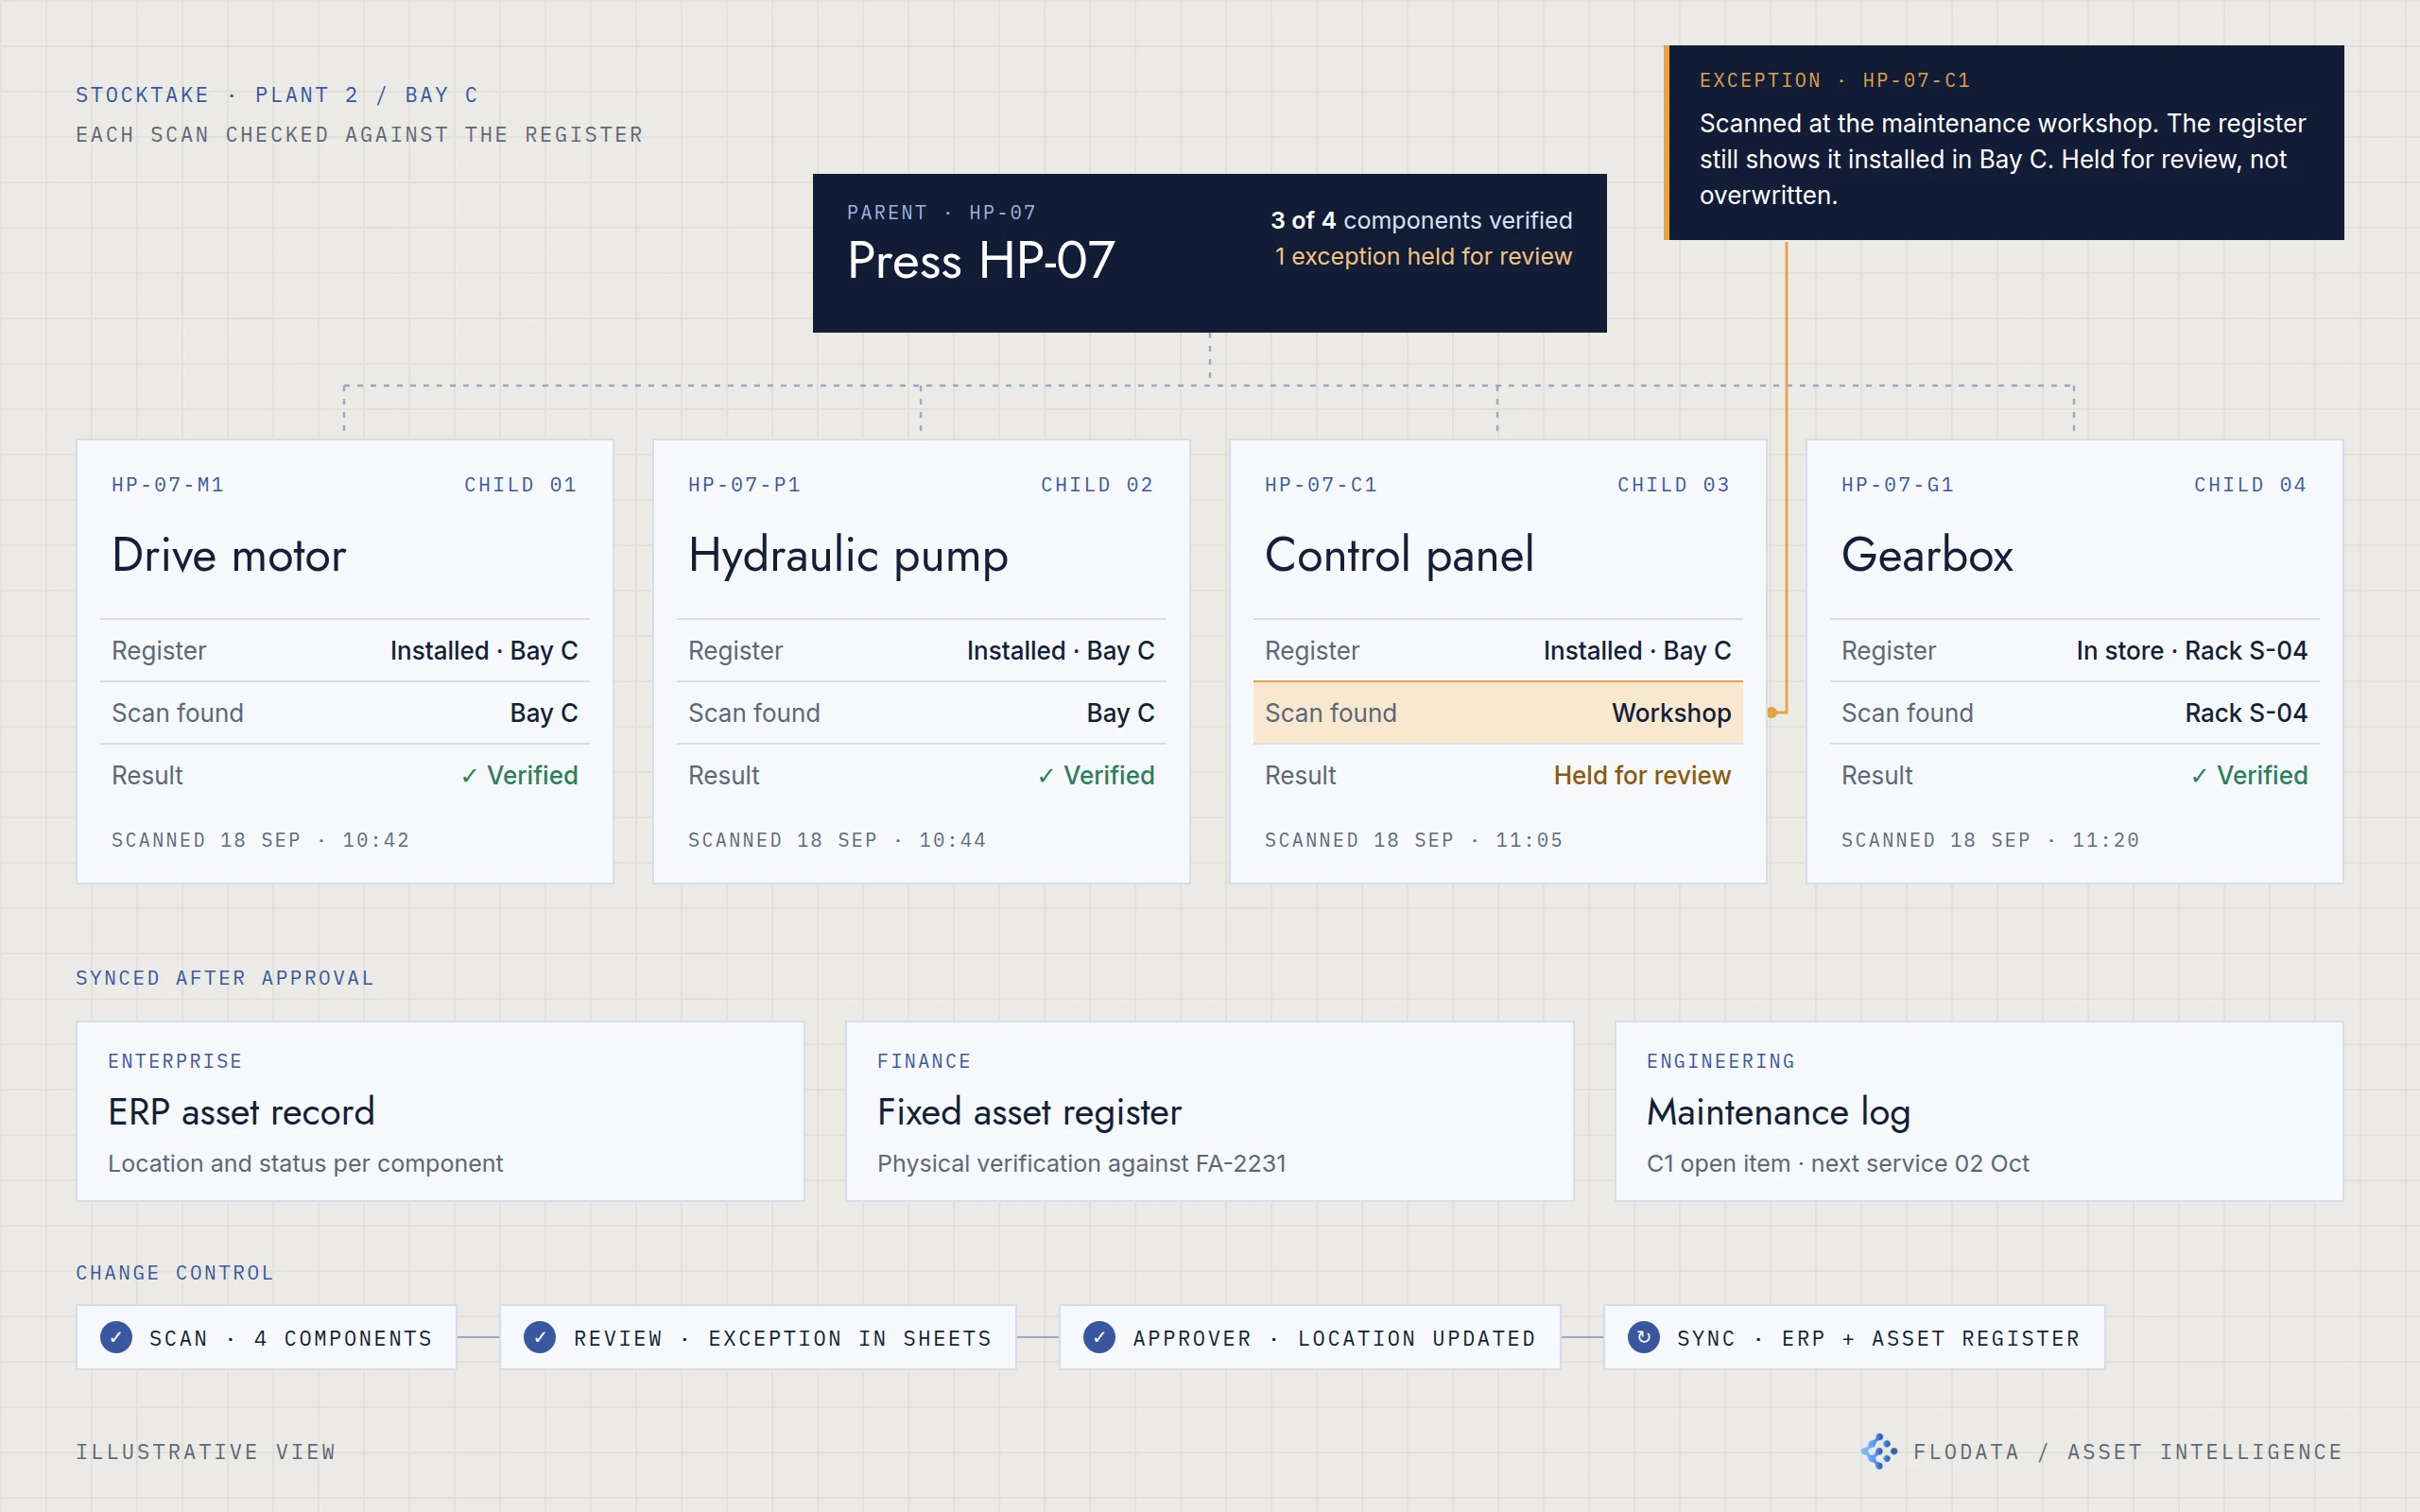Click the Exception HP-07-C1 callout heading

[1834, 80]
